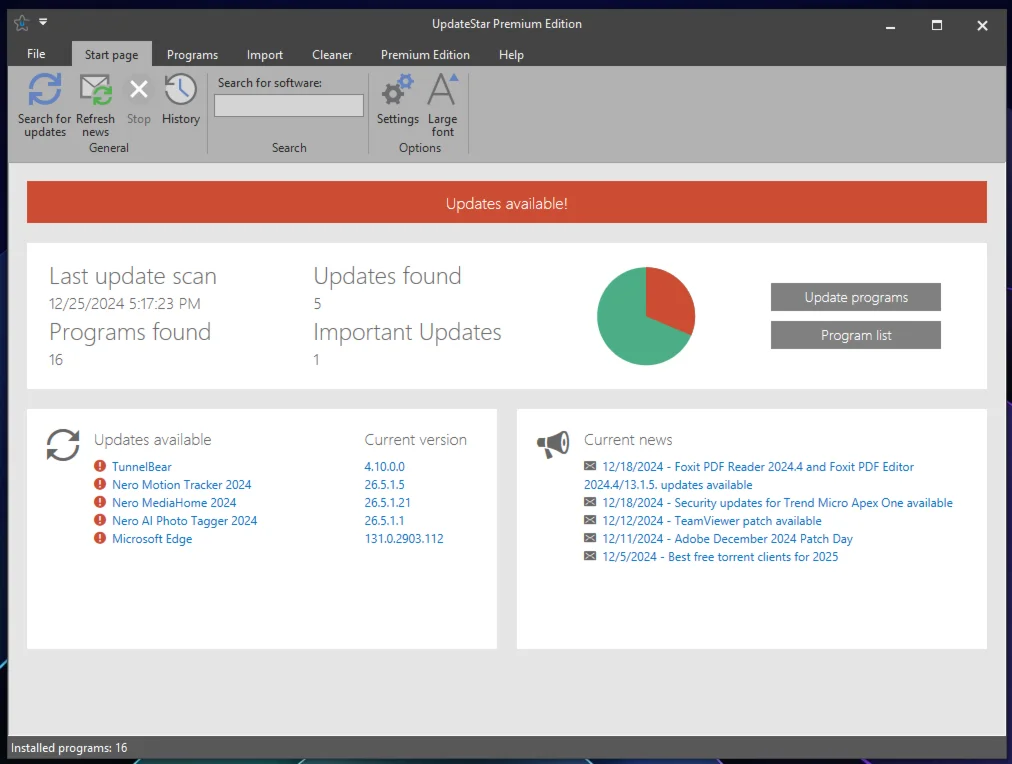Expand the quick access dropdown arrow
1012x764 pixels.
[x=43, y=22]
